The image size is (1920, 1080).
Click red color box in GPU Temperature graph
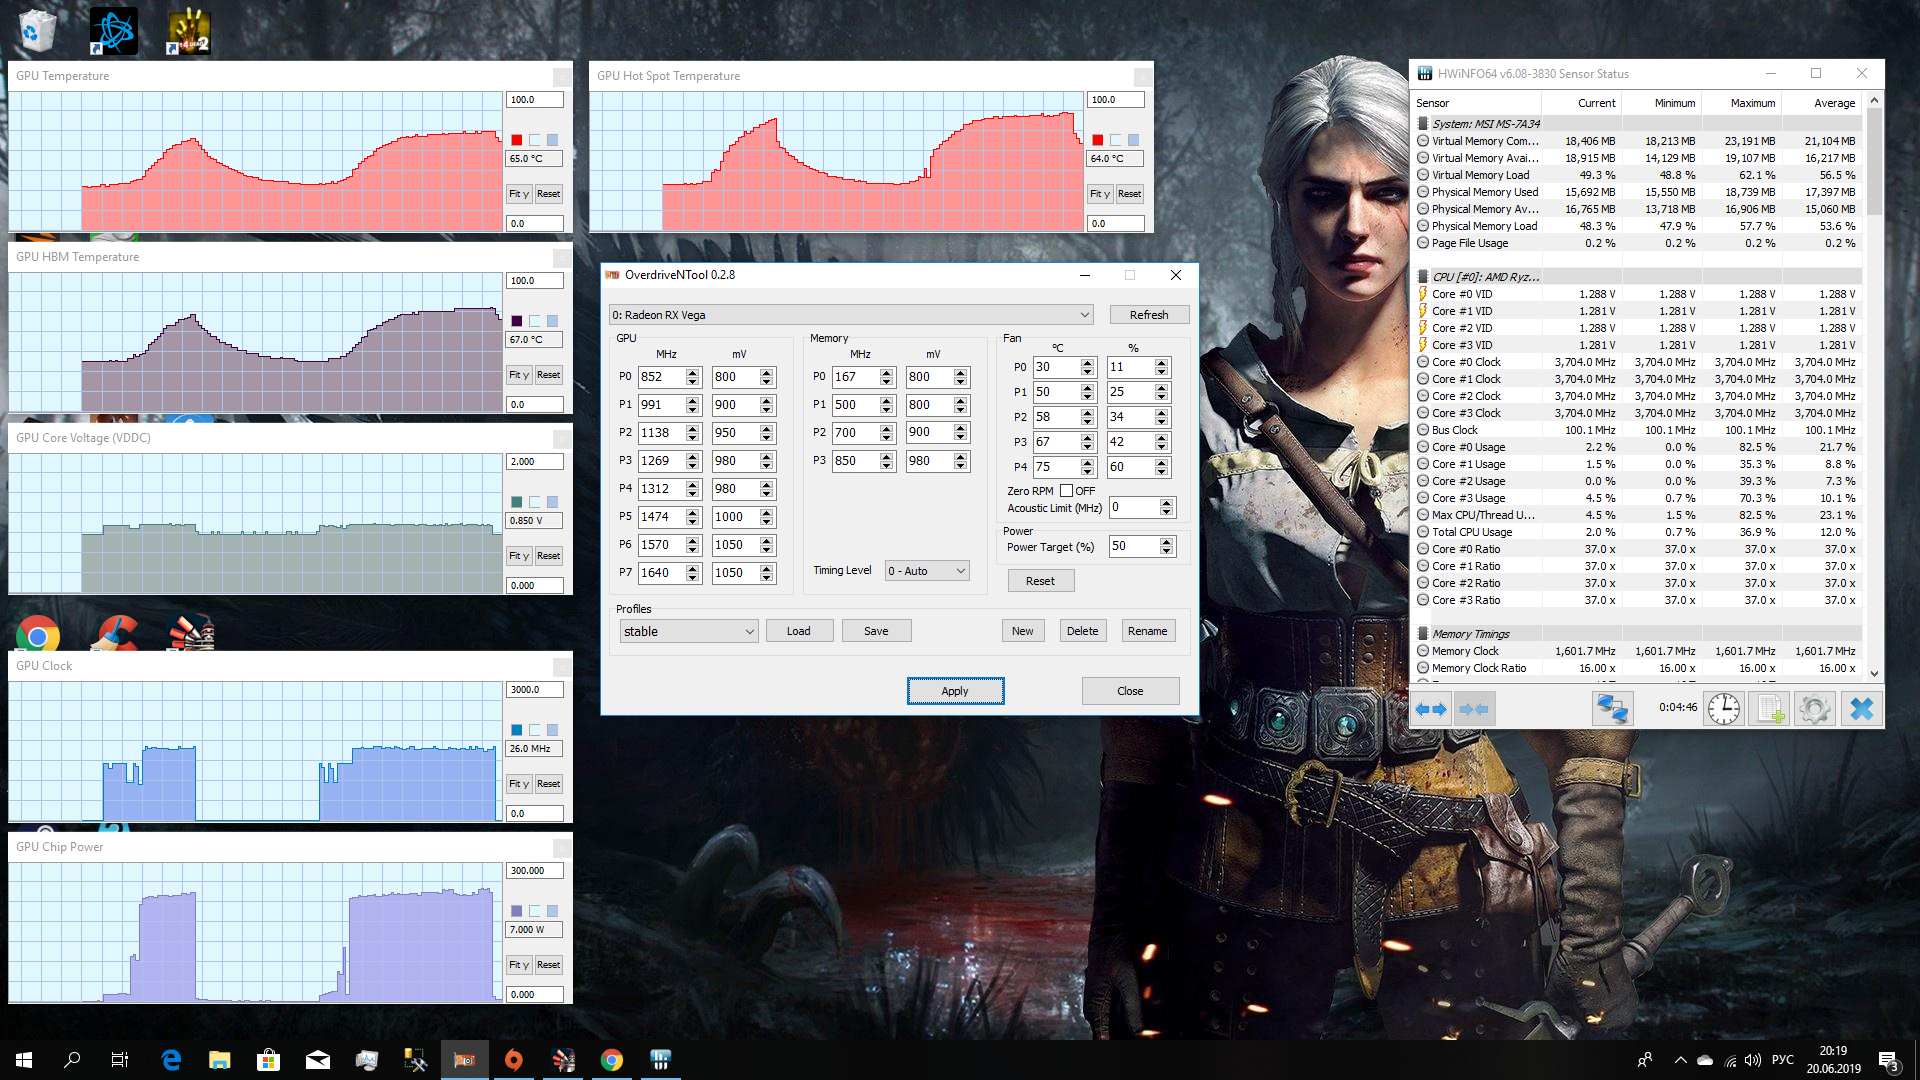click(517, 140)
